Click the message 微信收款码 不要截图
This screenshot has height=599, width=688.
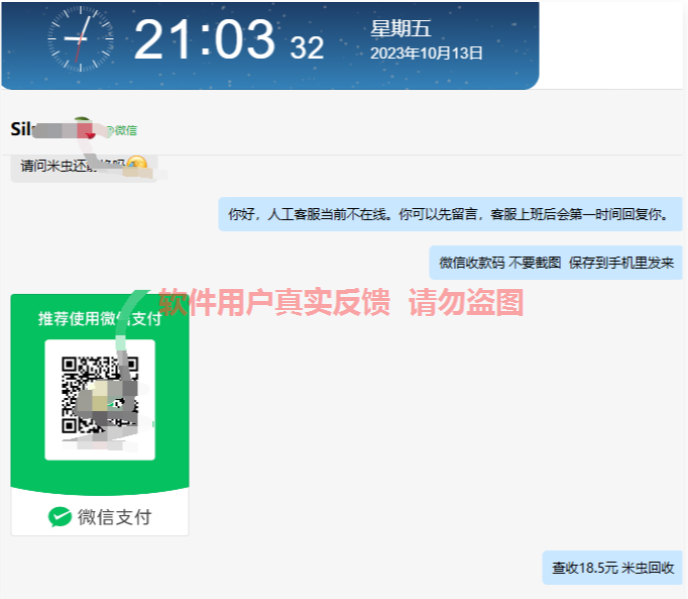pos(556,262)
